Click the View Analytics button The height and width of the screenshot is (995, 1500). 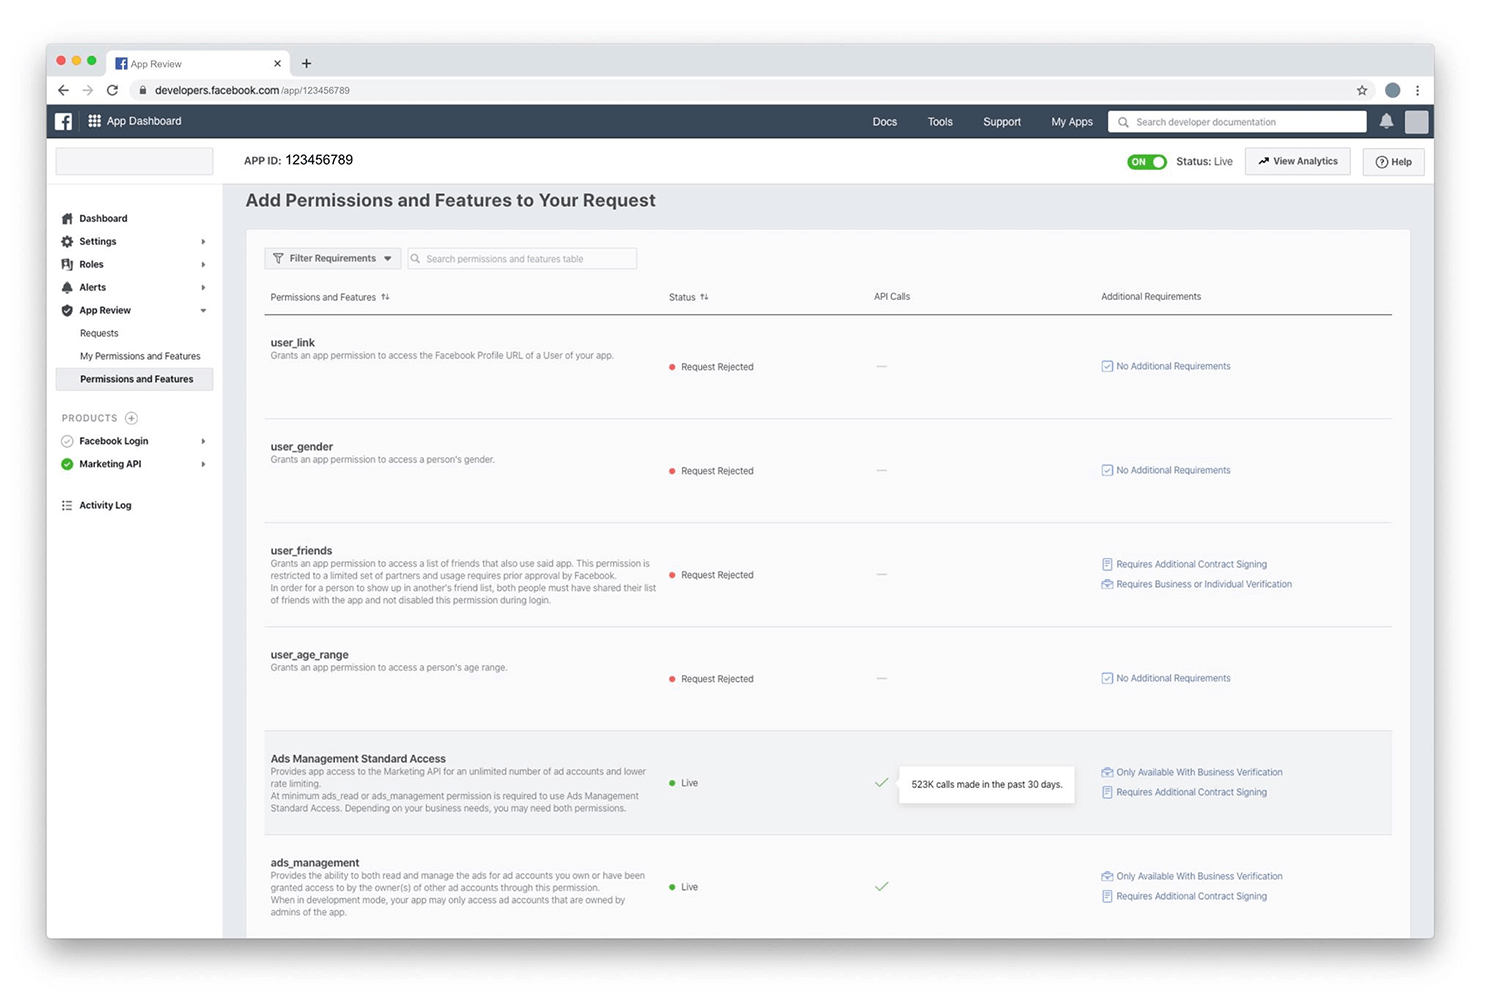[1297, 161]
